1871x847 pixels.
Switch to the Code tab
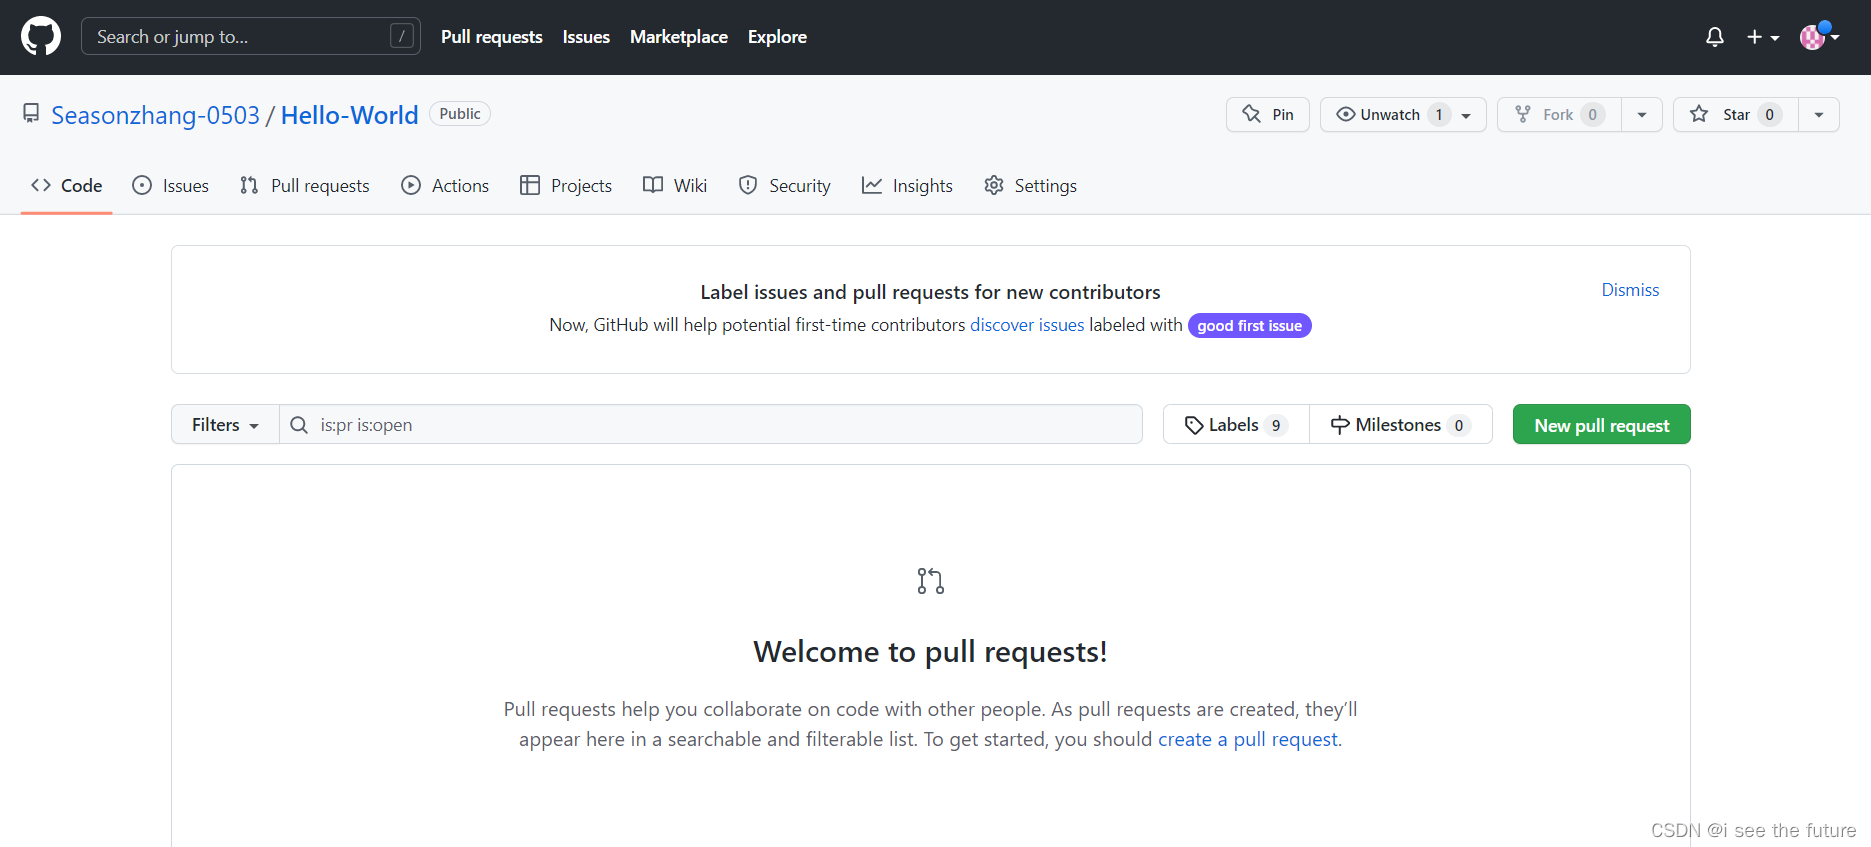67,185
